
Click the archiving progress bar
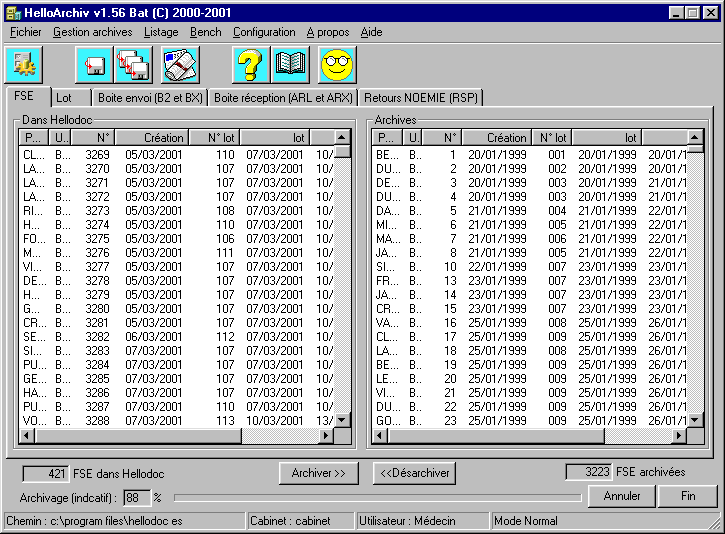[x=377, y=498]
